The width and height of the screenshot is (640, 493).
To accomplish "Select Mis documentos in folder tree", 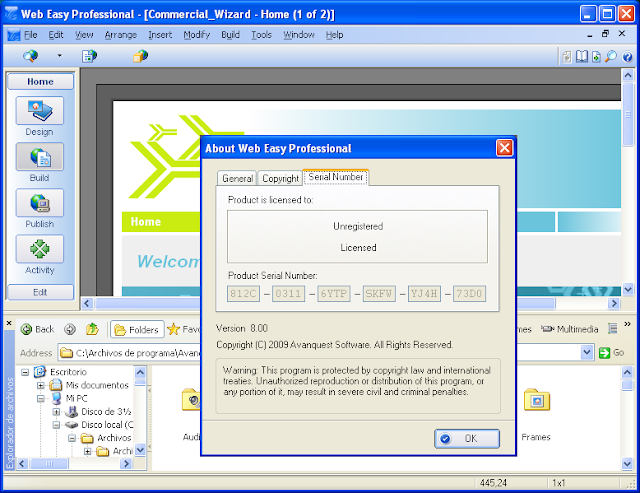I will (x=97, y=385).
